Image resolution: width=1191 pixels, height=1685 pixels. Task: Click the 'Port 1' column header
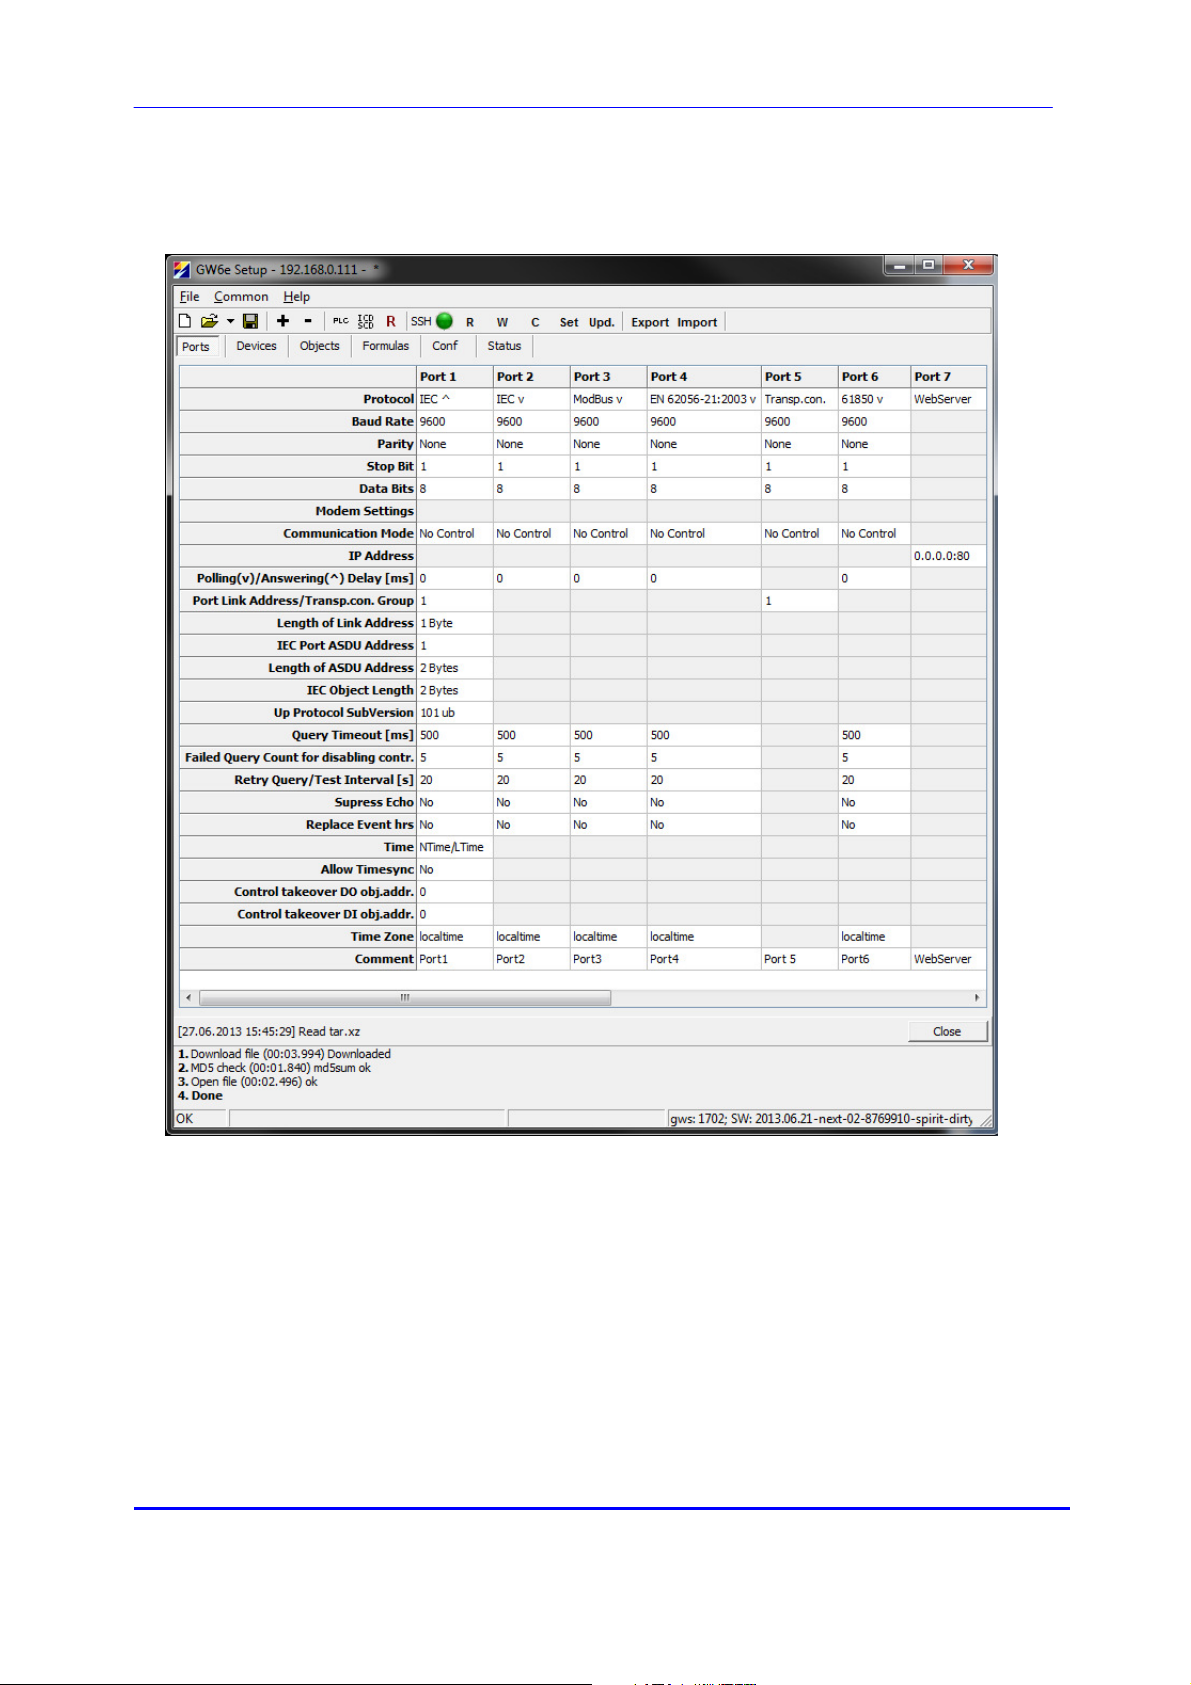pos(455,377)
